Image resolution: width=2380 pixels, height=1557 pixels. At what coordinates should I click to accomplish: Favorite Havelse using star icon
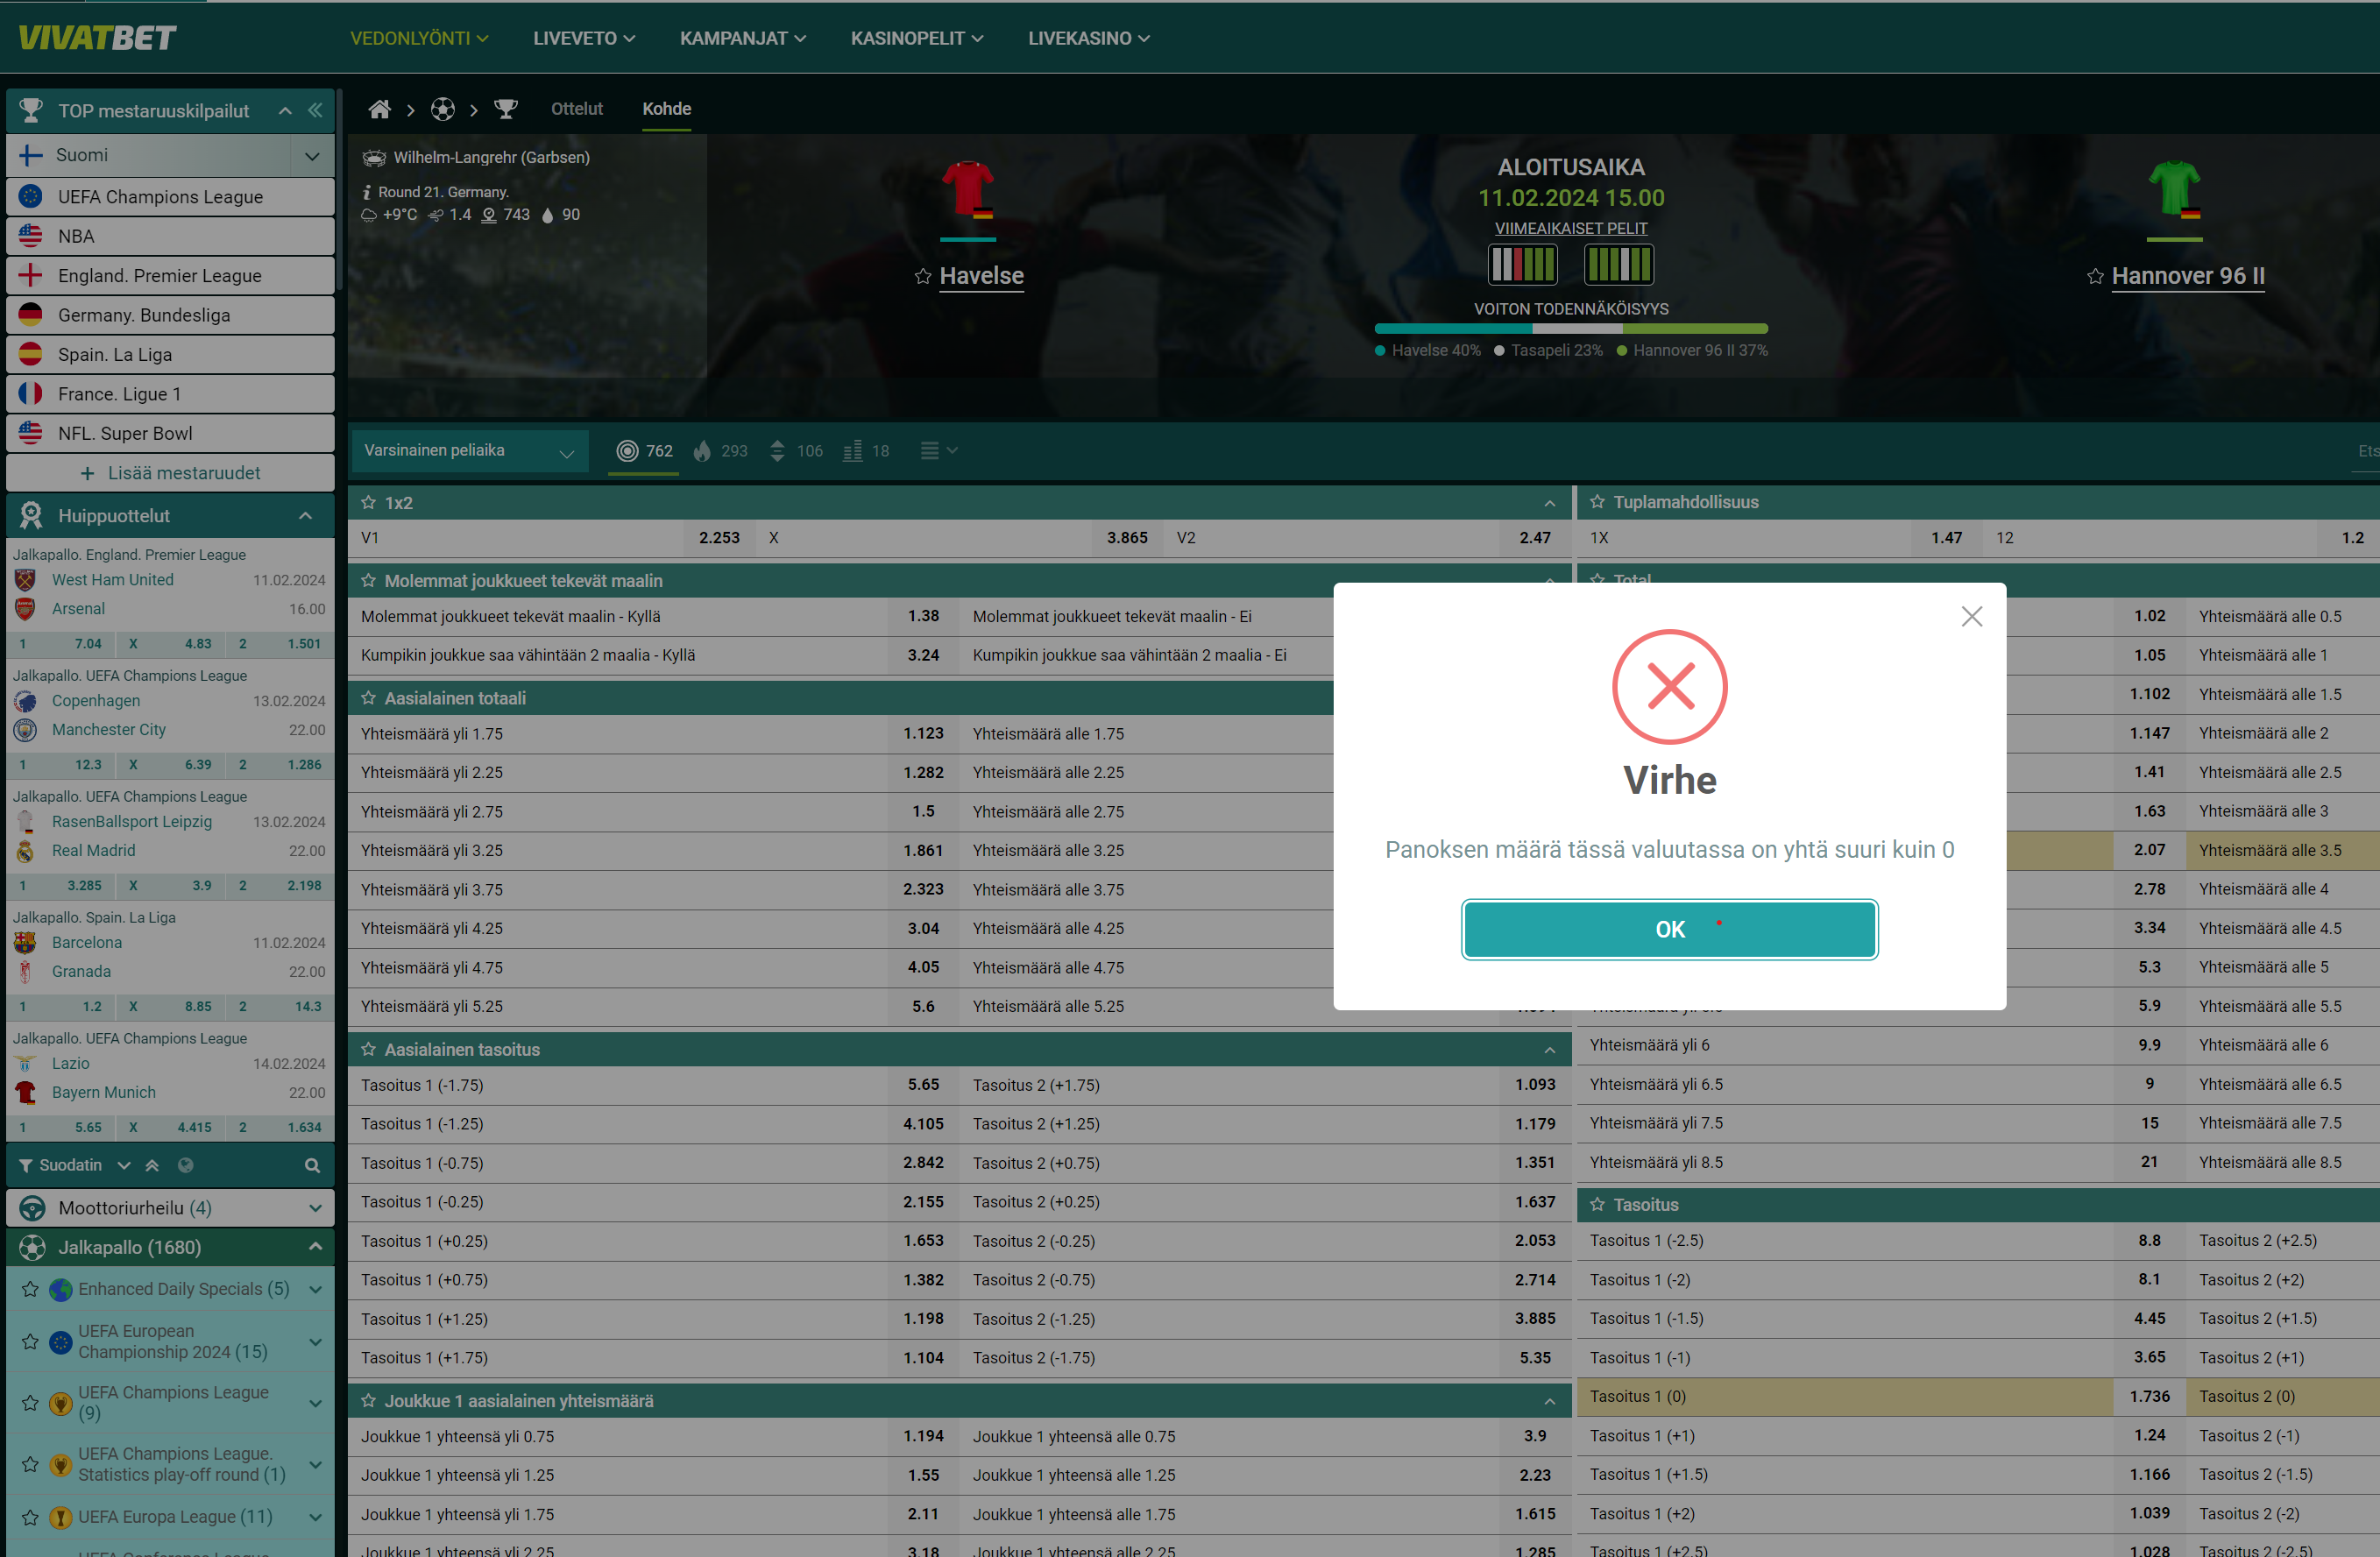point(922,276)
